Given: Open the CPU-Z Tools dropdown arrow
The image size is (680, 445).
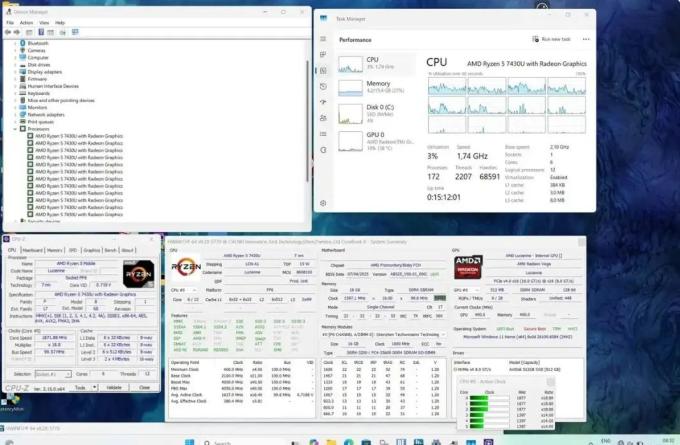Looking at the screenshot, I should (94, 387).
